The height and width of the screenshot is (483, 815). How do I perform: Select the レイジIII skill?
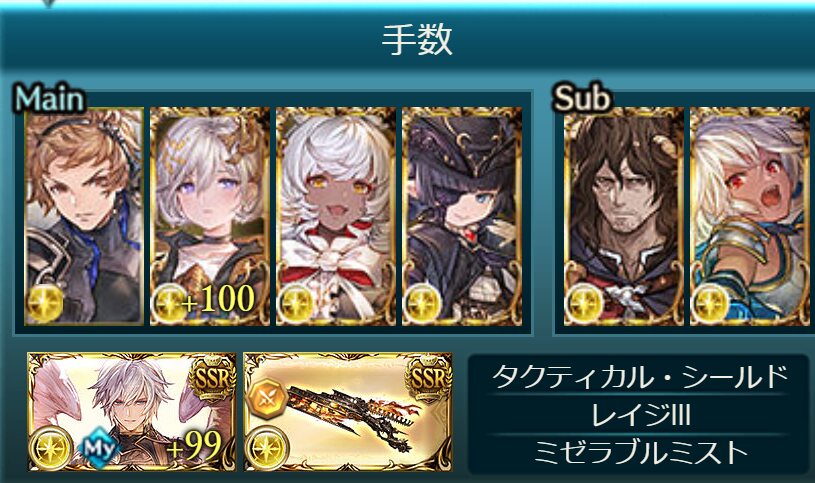point(640,415)
